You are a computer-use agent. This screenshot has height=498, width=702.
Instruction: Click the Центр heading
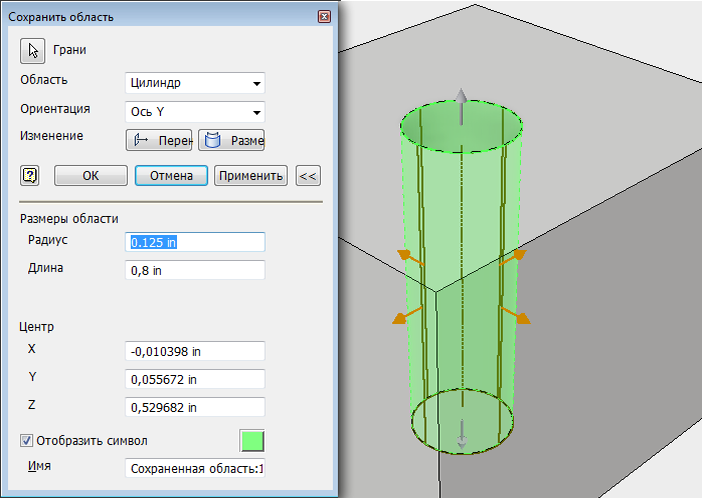pyautogui.click(x=37, y=327)
